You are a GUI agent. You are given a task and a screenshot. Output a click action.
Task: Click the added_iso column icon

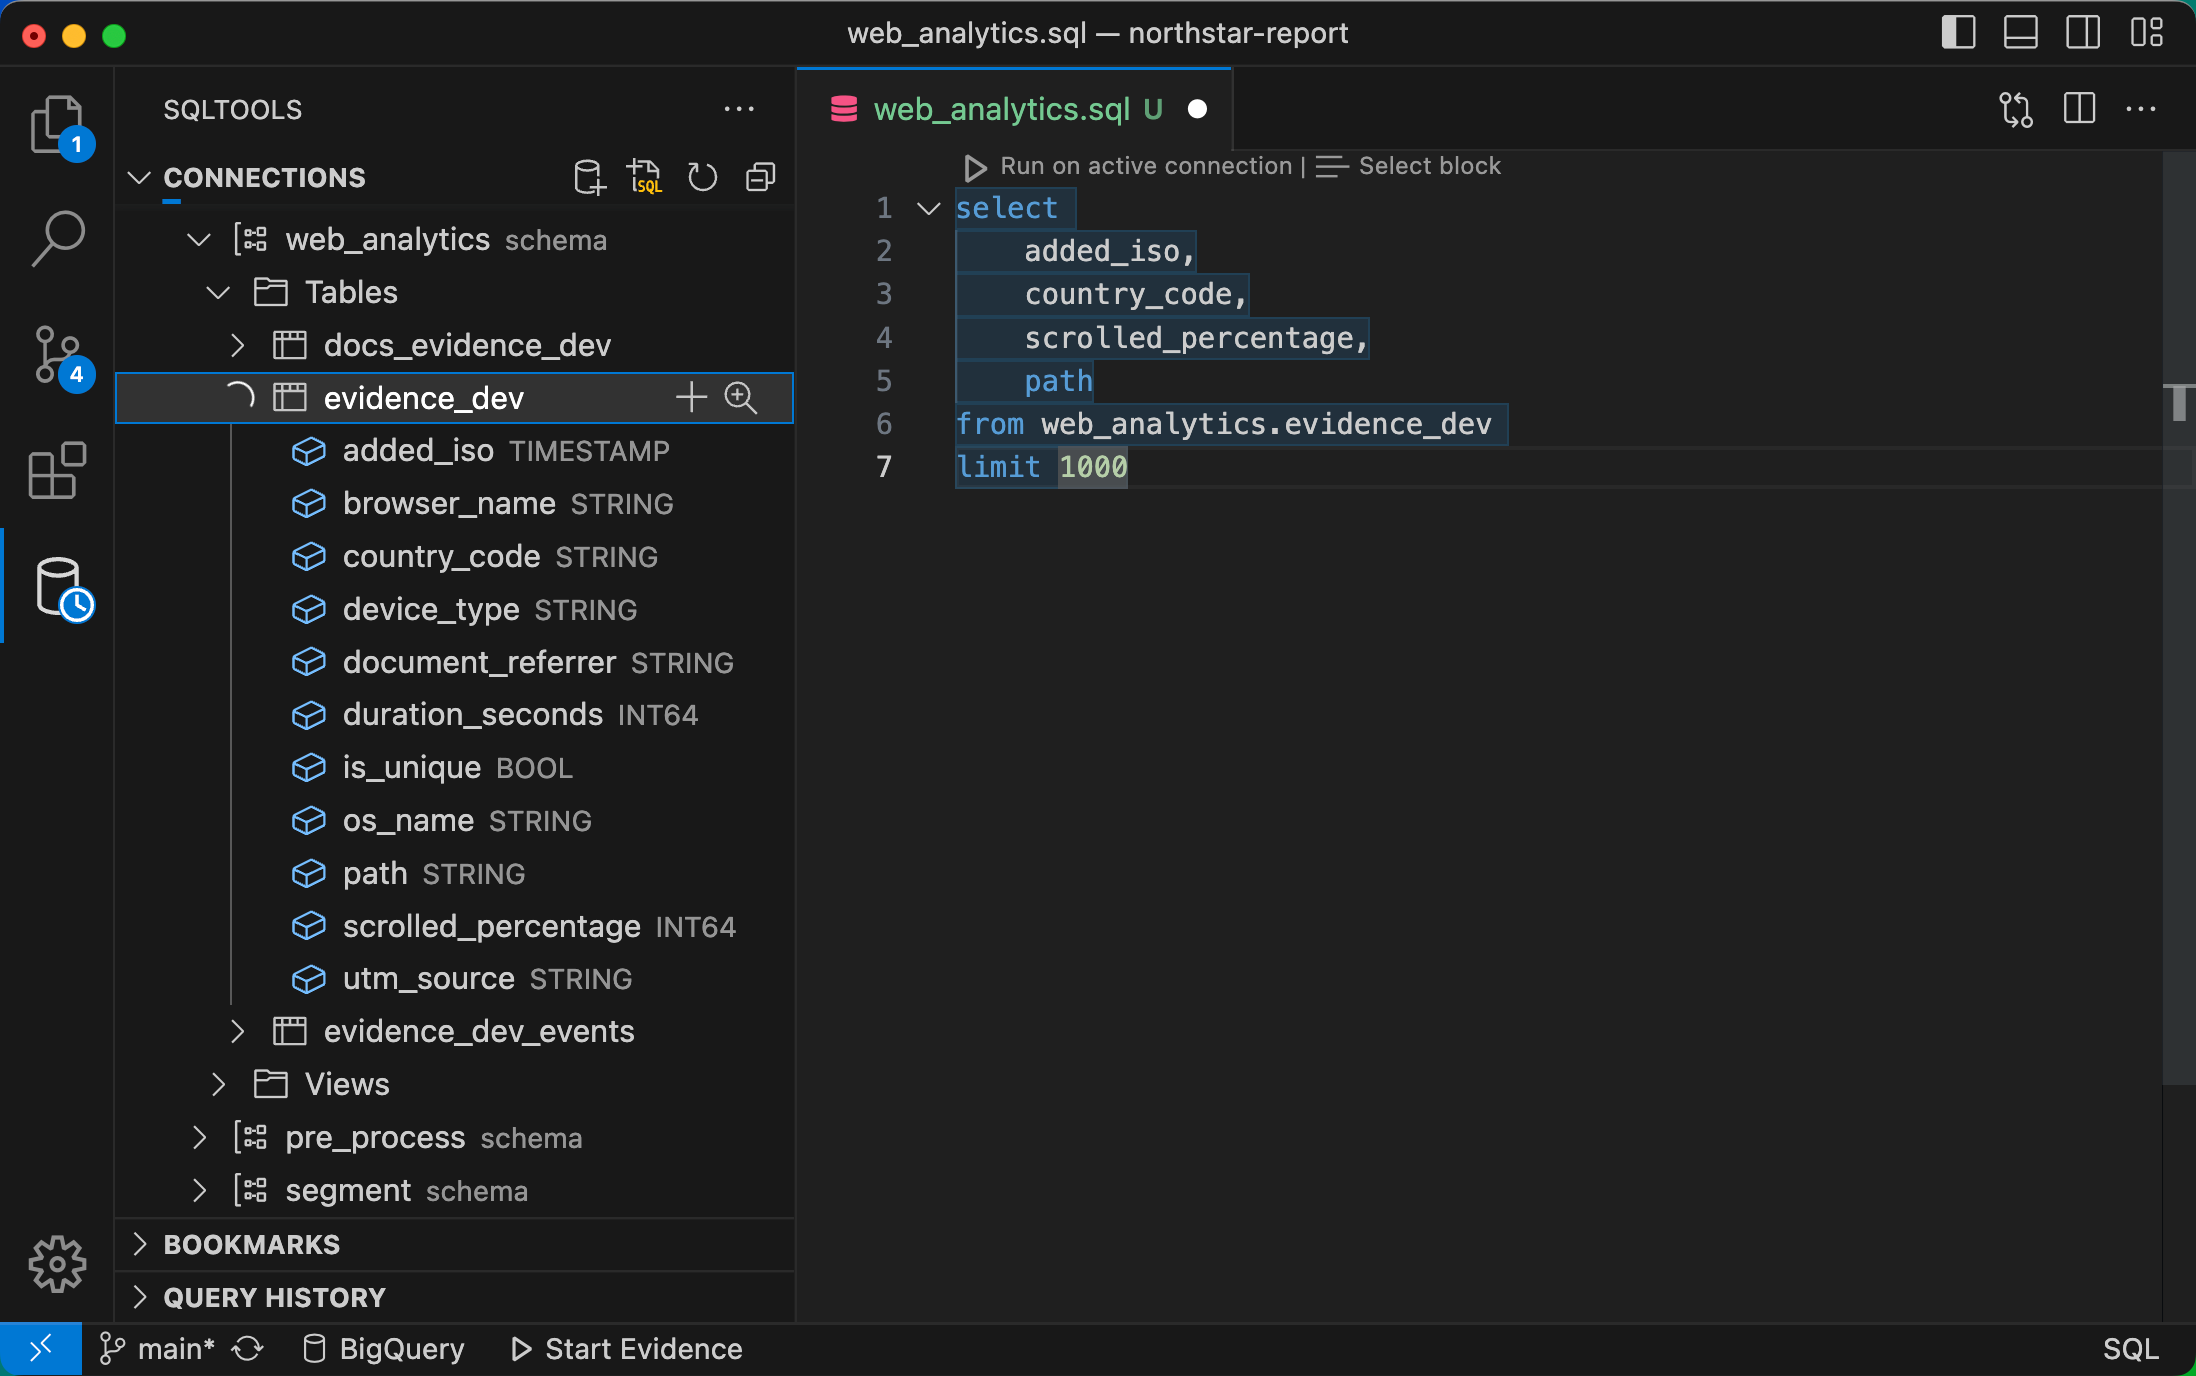tap(309, 451)
